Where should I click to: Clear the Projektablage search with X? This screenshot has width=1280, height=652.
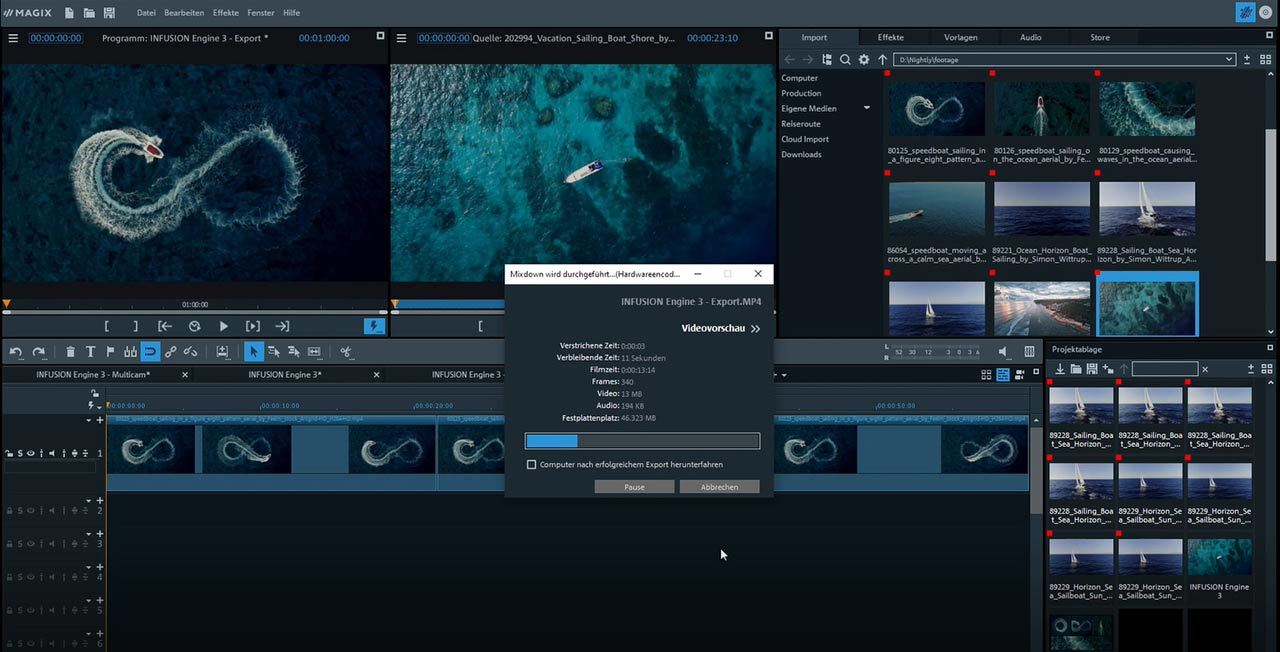click(1205, 369)
